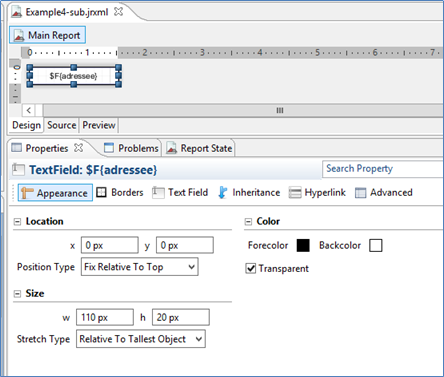Image resolution: width=444 pixels, height=377 pixels.
Task: Open the Stretch Type dropdown
Action: coord(141,339)
